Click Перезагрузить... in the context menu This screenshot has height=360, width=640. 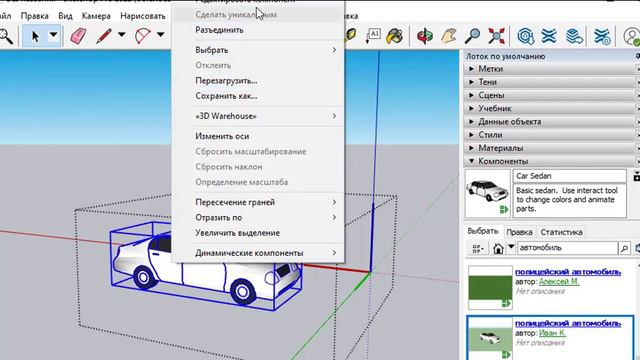tap(258, 81)
